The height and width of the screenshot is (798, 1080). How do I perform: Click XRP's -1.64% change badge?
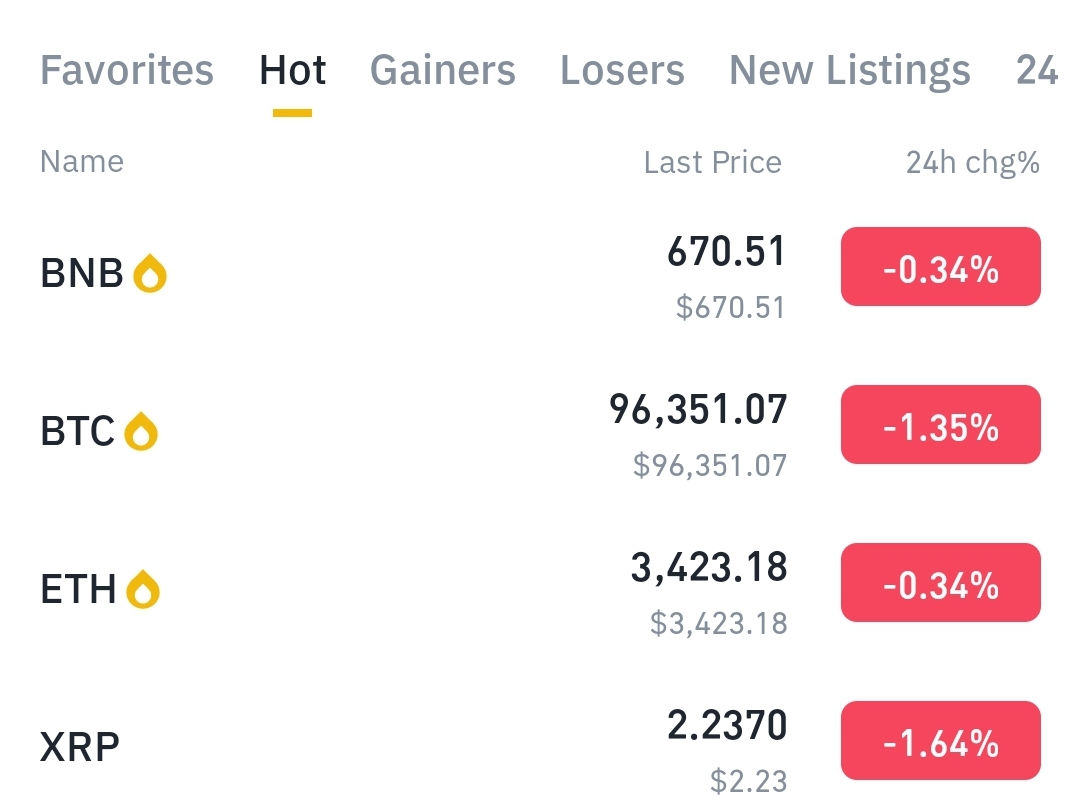pyautogui.click(x=940, y=741)
